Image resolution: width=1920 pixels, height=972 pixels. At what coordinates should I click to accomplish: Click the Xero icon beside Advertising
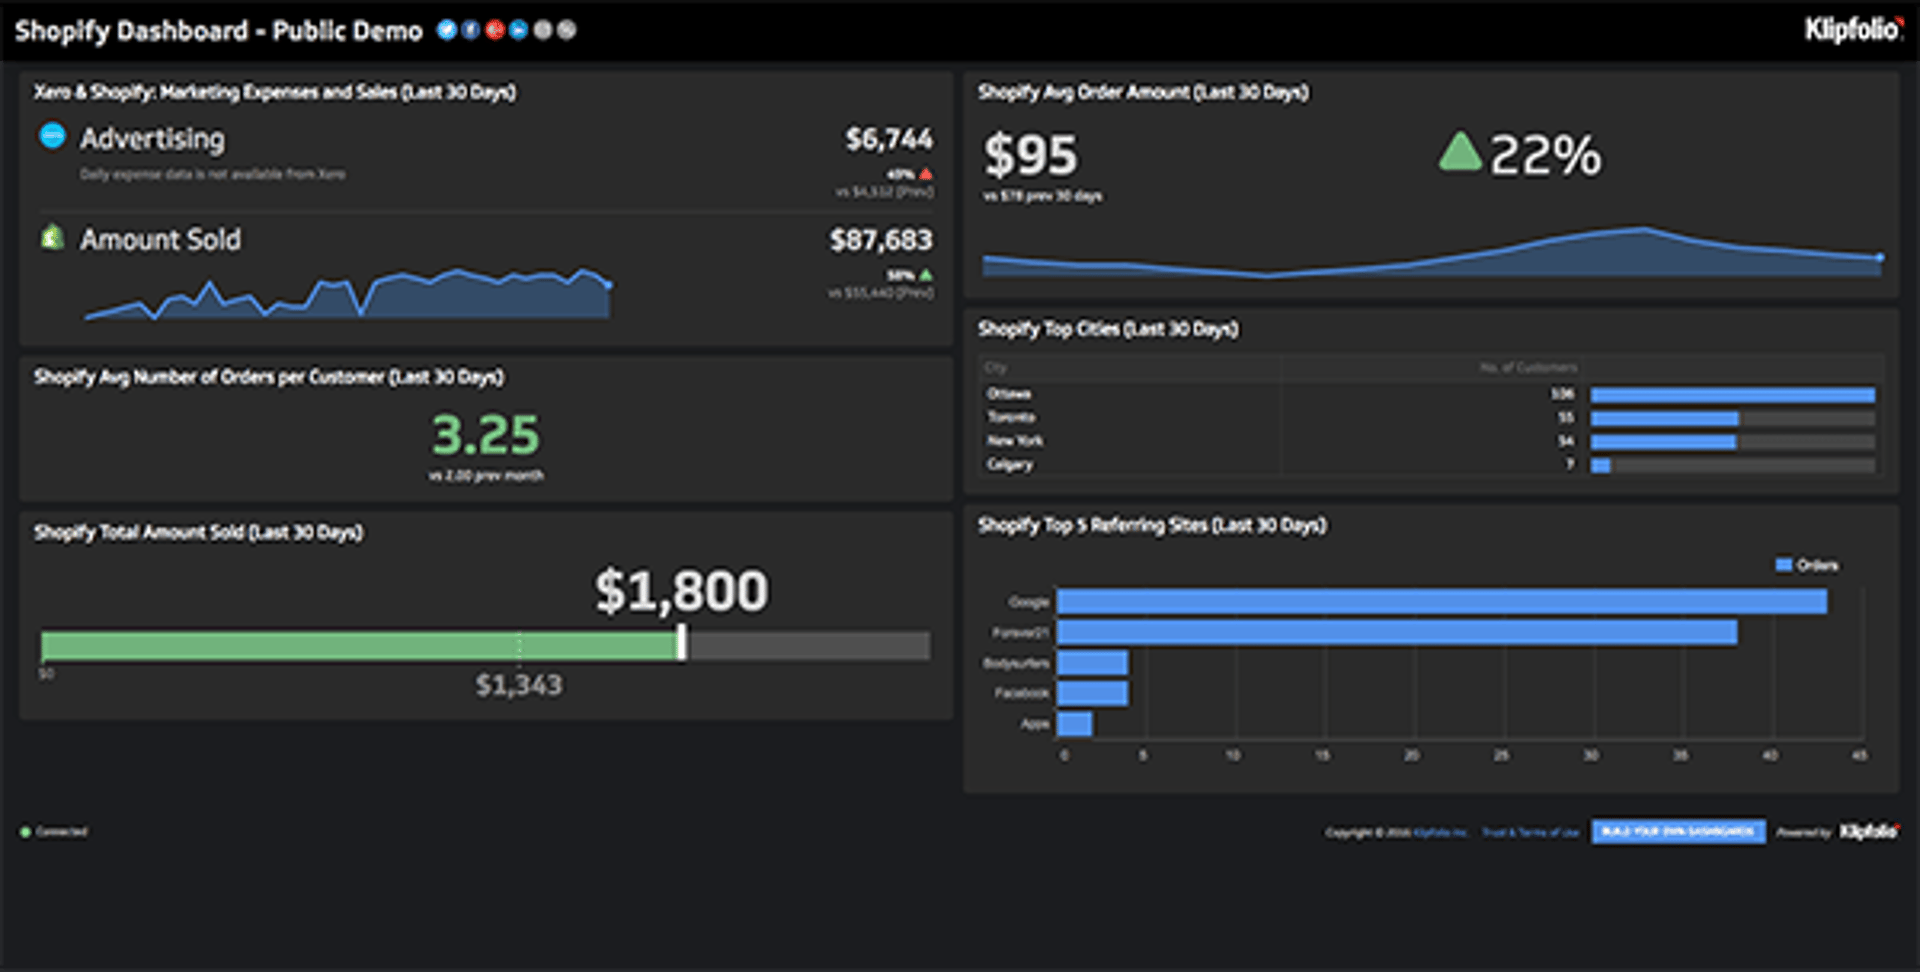[52, 136]
